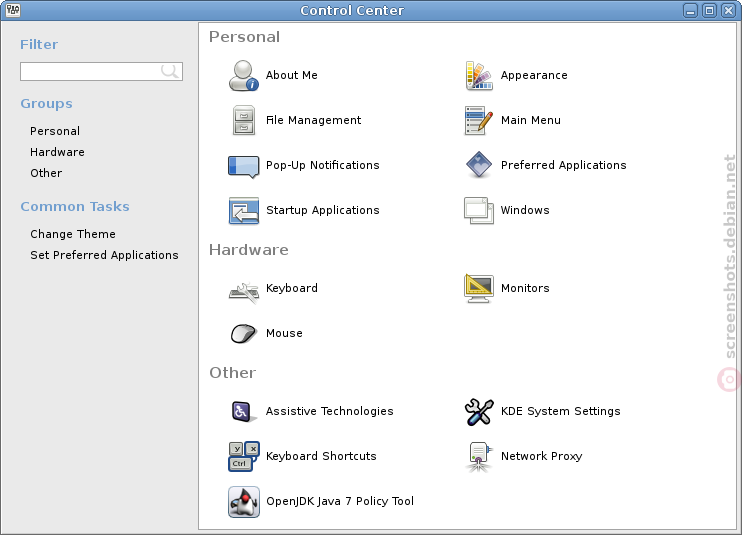Open the Mouse settings icon
742x535 pixels.
point(243,333)
